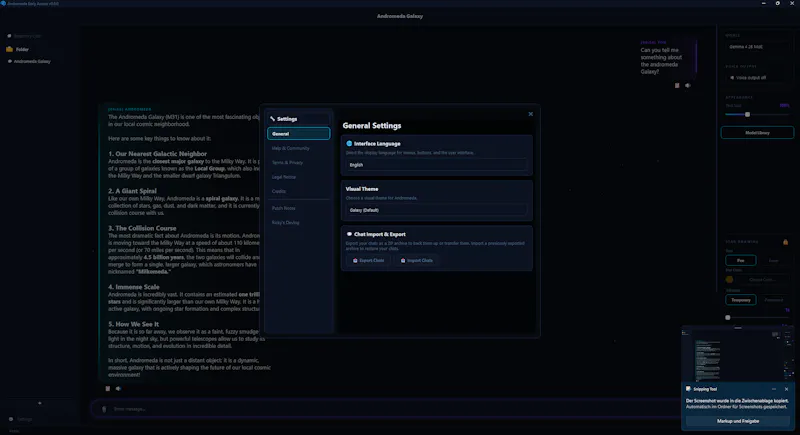The width and height of the screenshot is (800, 435).
Task: Click the Andromeda Galaxy title at top
Action: (399, 16)
